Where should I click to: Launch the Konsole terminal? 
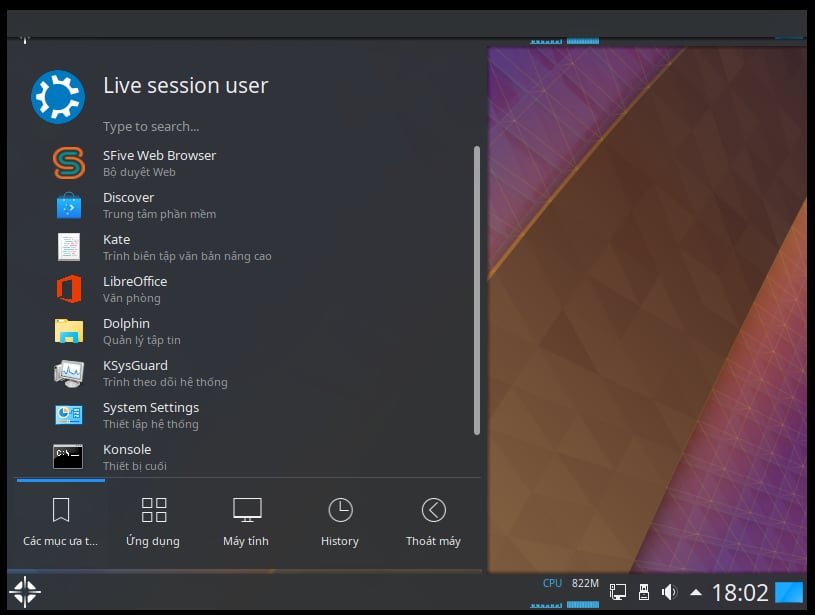point(127,457)
